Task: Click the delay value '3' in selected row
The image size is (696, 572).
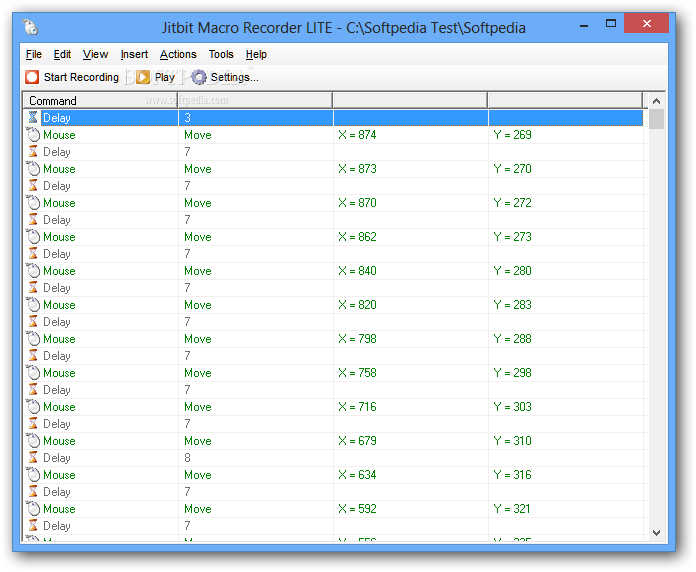Action: 187,118
